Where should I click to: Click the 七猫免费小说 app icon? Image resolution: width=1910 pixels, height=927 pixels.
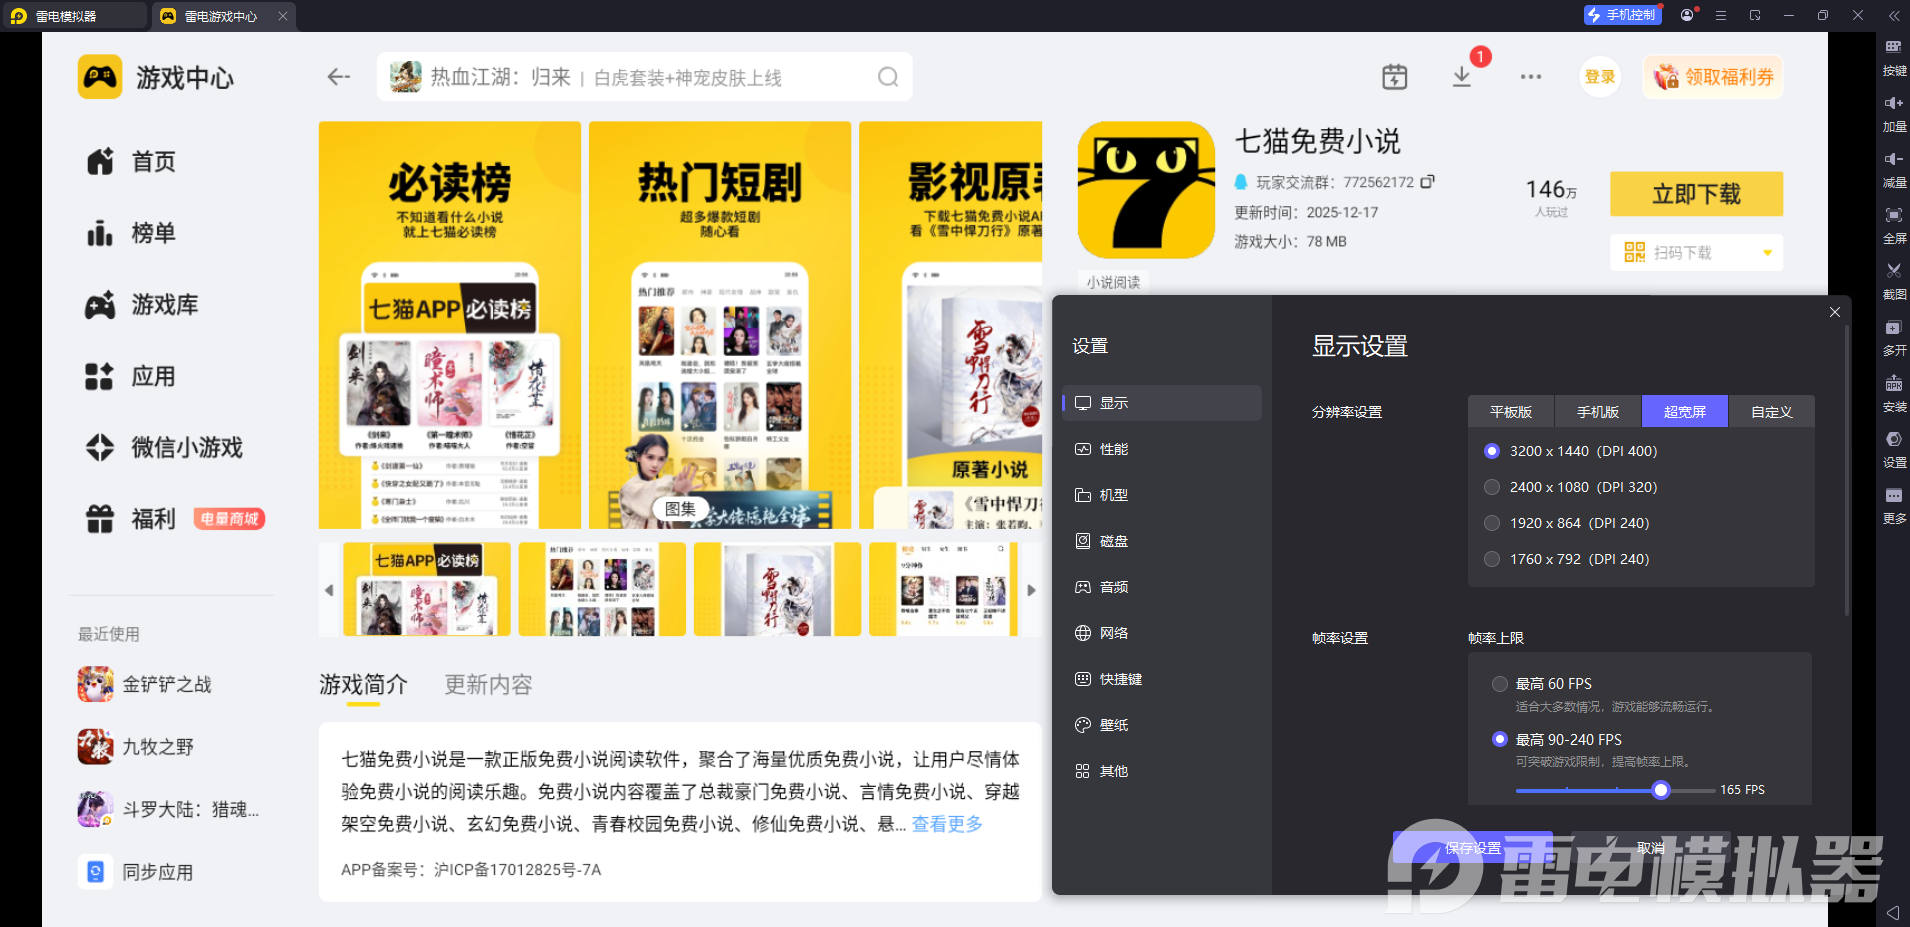[x=1146, y=190]
